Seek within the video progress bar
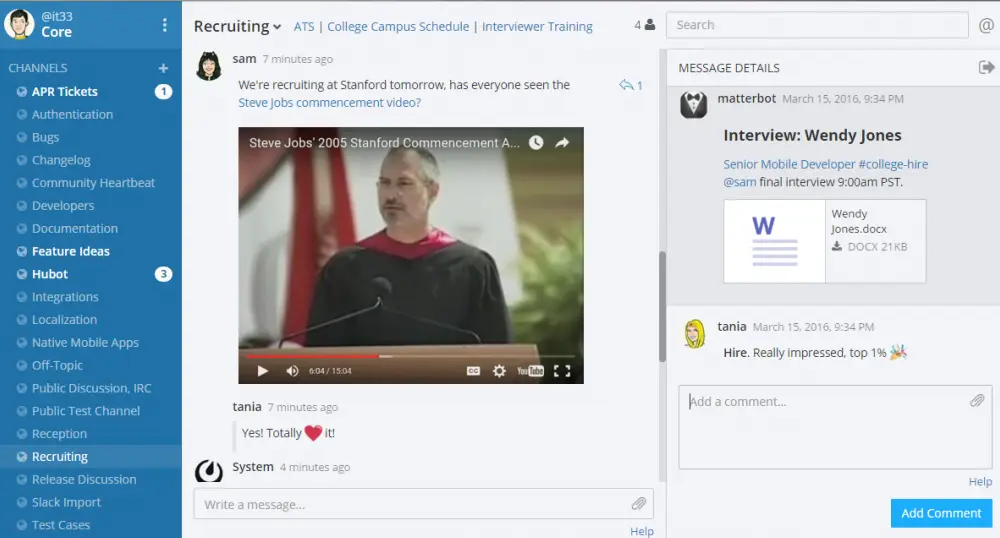 click(410, 356)
